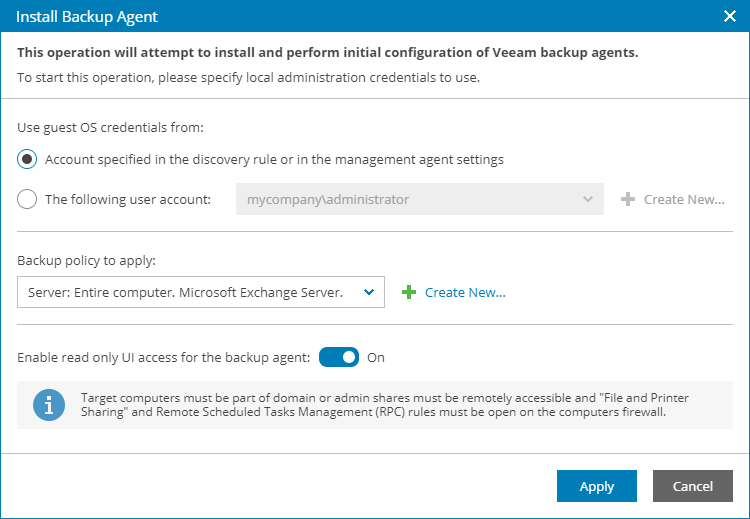Click the green plus icon beside the backup policy

coord(408,292)
